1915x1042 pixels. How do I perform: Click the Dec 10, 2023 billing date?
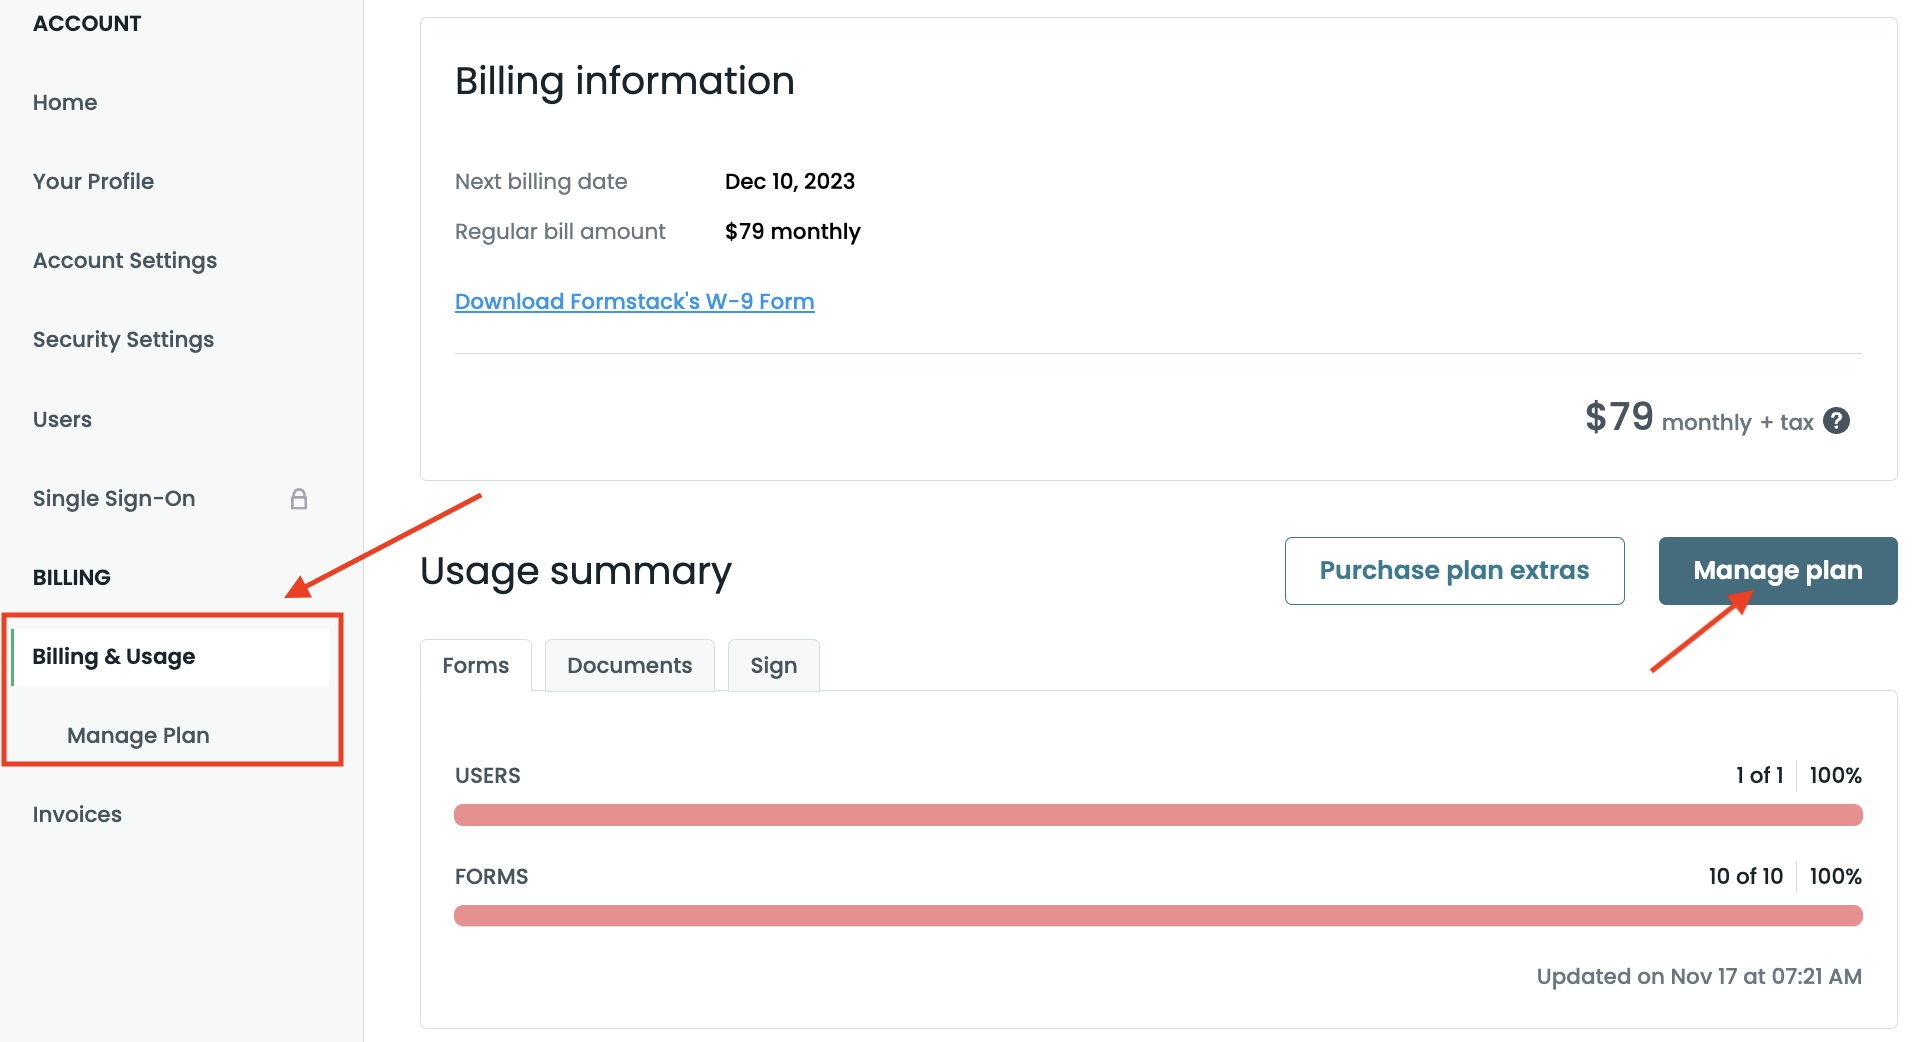click(789, 181)
